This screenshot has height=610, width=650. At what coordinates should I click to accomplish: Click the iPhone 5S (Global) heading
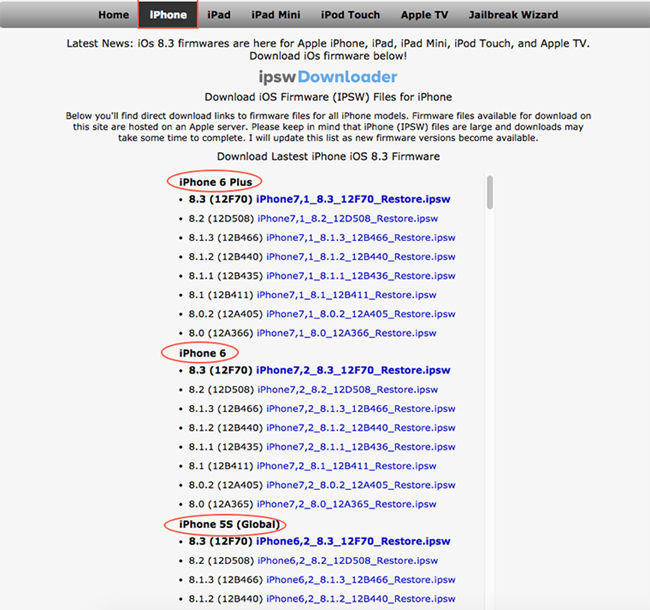(x=229, y=524)
